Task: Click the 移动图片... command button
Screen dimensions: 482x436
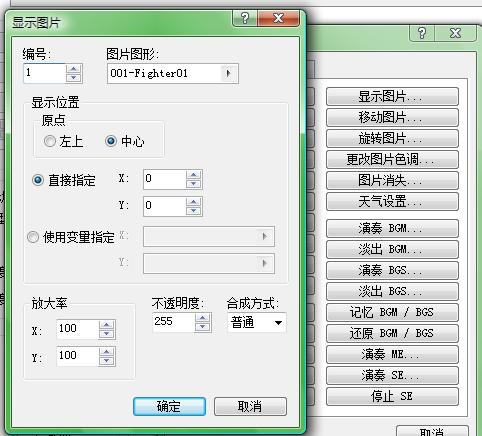Action: (x=392, y=117)
